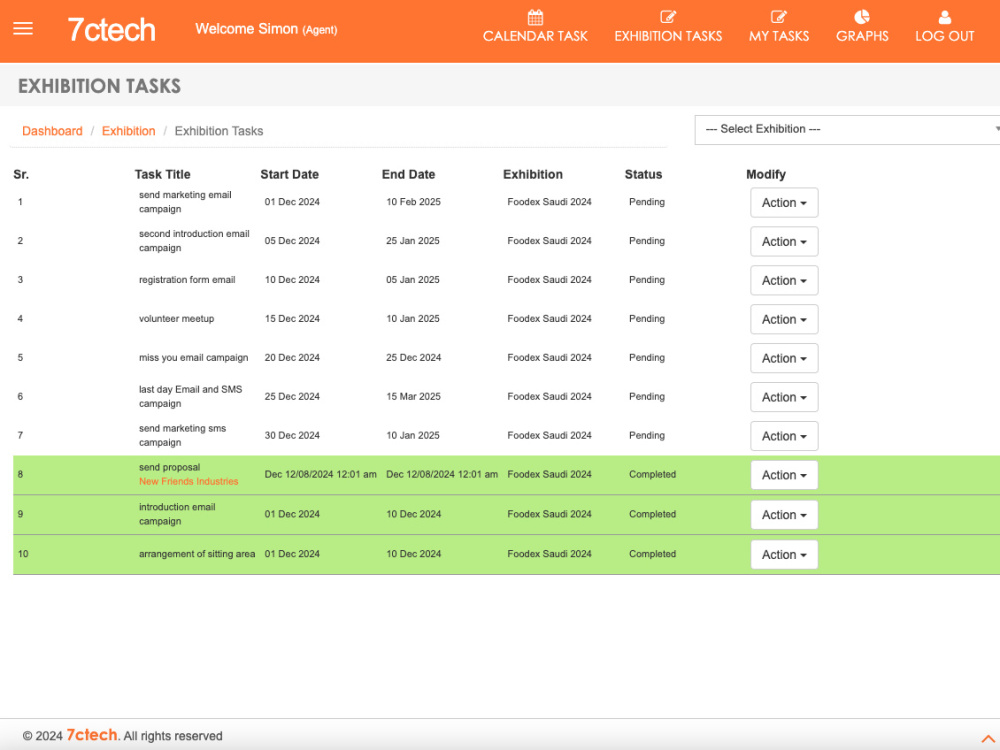
Task: Click the Dashboard breadcrumb link
Action: pos(52,131)
